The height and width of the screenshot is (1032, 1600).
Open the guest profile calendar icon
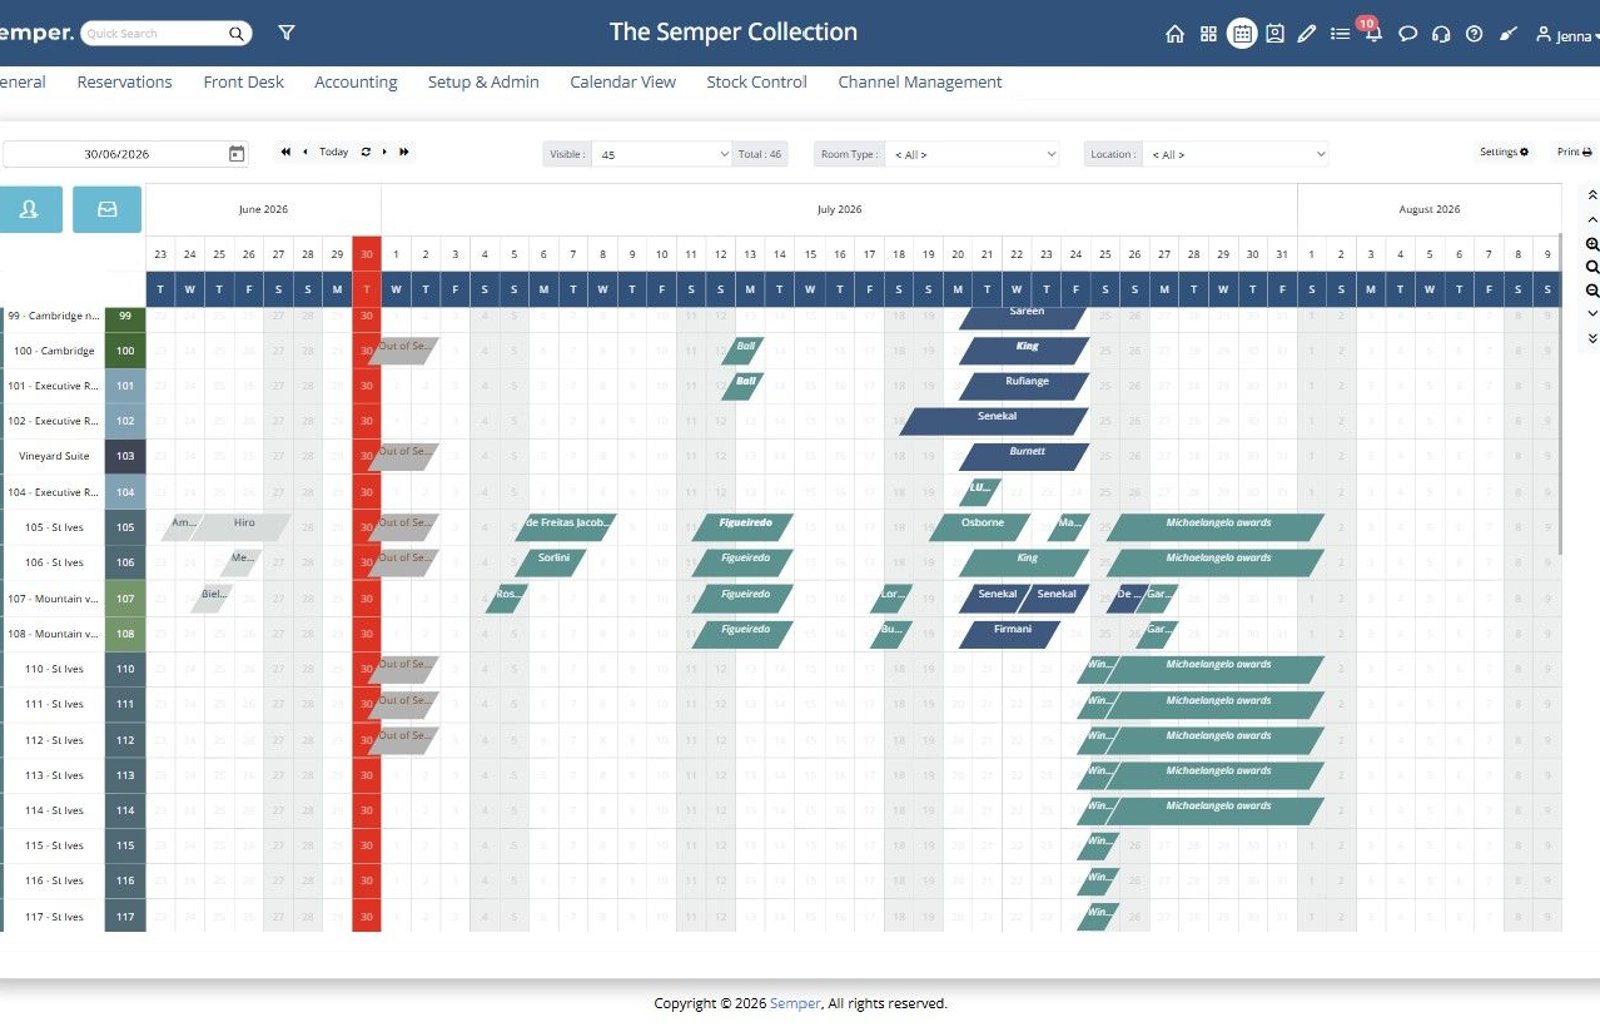[x=1275, y=34]
